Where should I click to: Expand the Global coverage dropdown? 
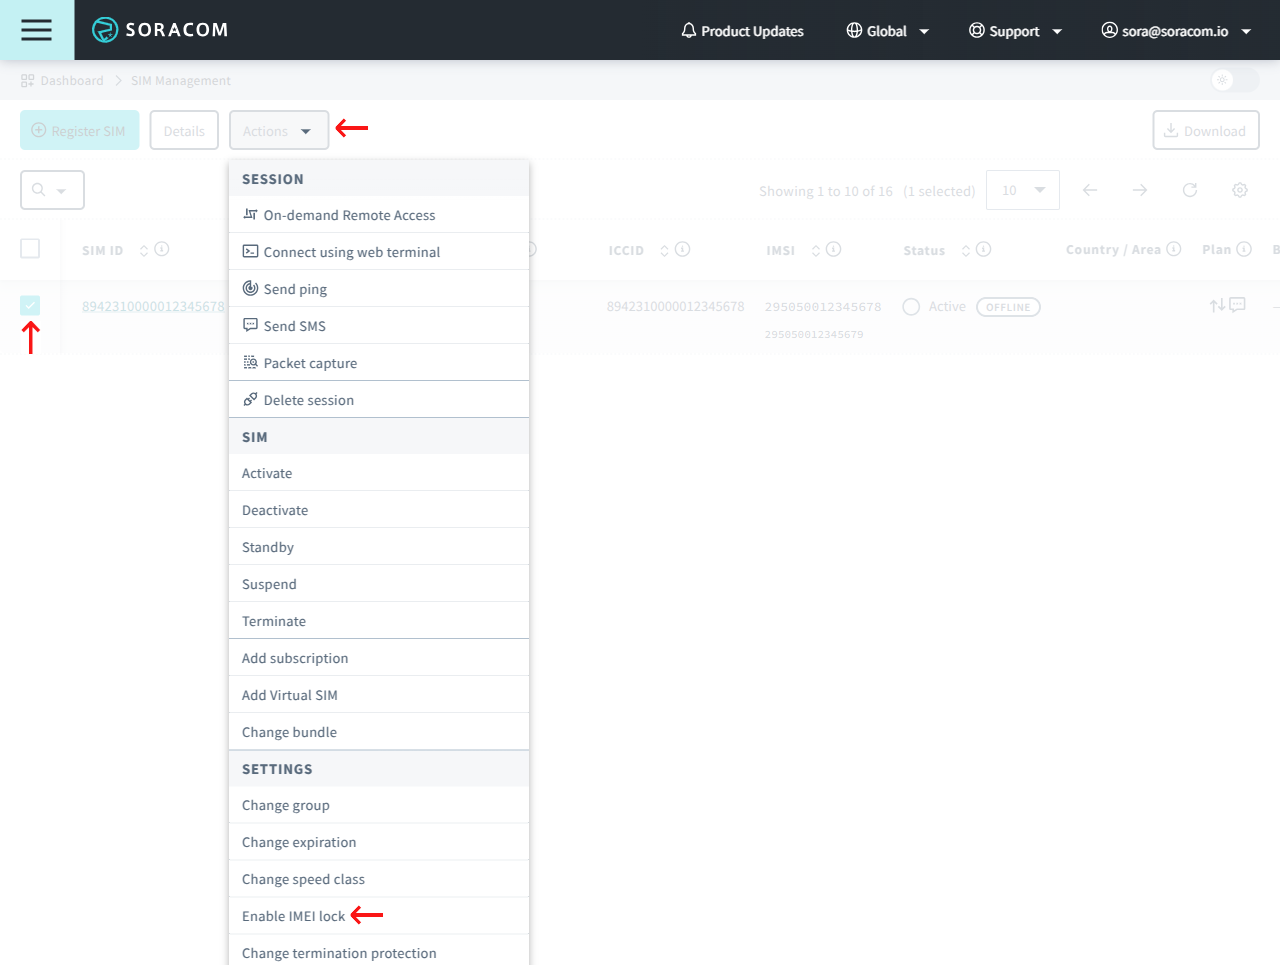coord(887,31)
